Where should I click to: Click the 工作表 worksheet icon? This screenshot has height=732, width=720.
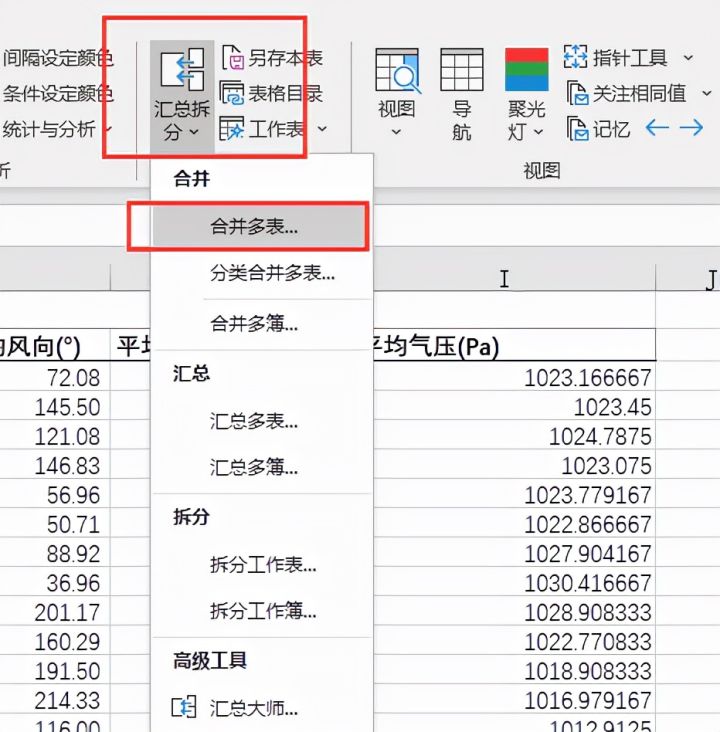pyautogui.click(x=232, y=128)
